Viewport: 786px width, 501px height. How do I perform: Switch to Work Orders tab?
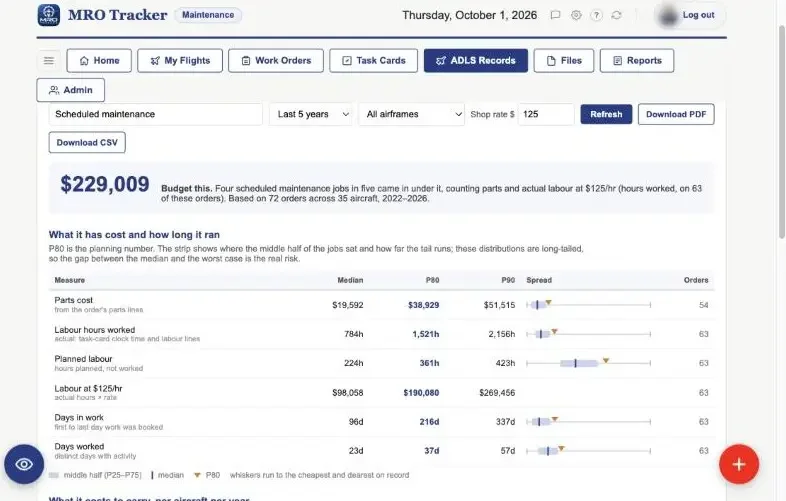pos(276,61)
